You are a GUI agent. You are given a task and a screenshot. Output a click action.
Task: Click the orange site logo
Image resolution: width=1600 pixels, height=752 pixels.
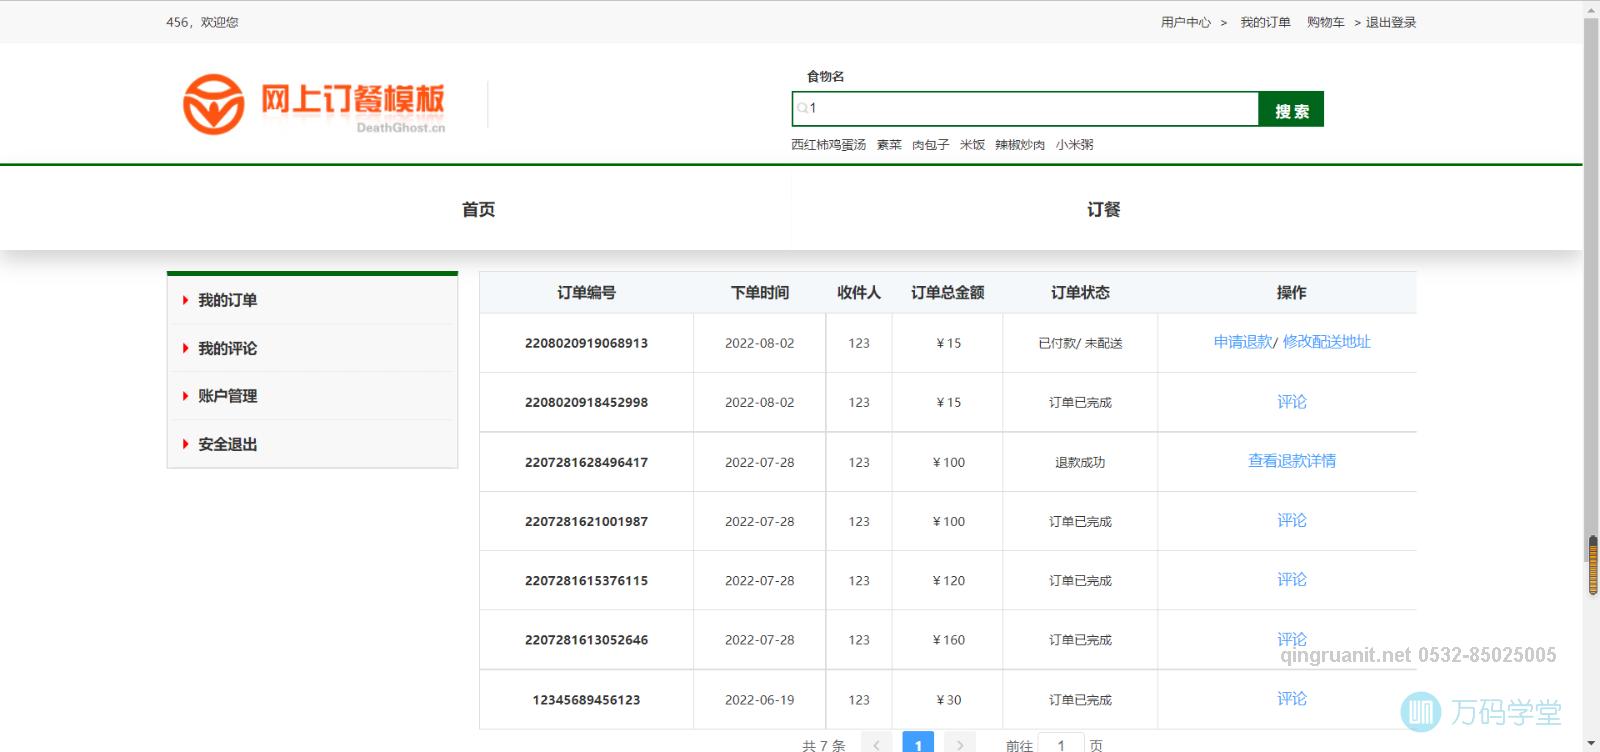point(313,103)
